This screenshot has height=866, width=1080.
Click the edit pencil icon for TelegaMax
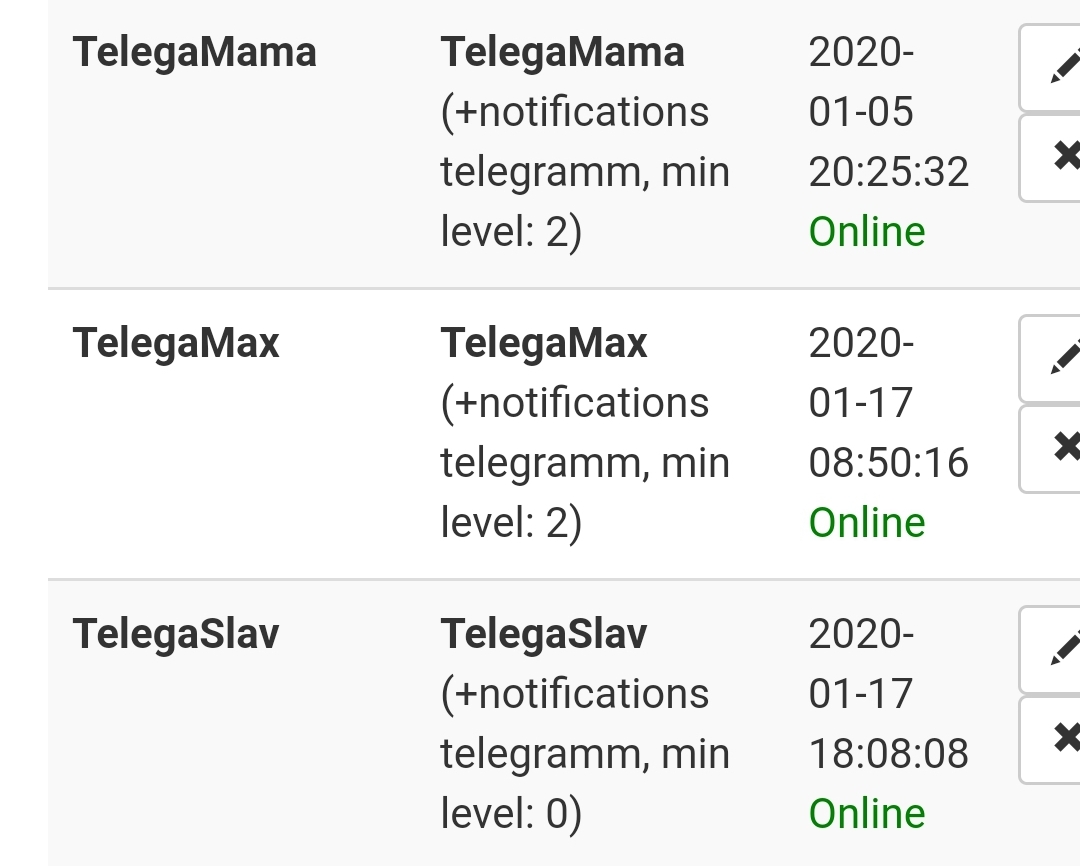(1062, 358)
